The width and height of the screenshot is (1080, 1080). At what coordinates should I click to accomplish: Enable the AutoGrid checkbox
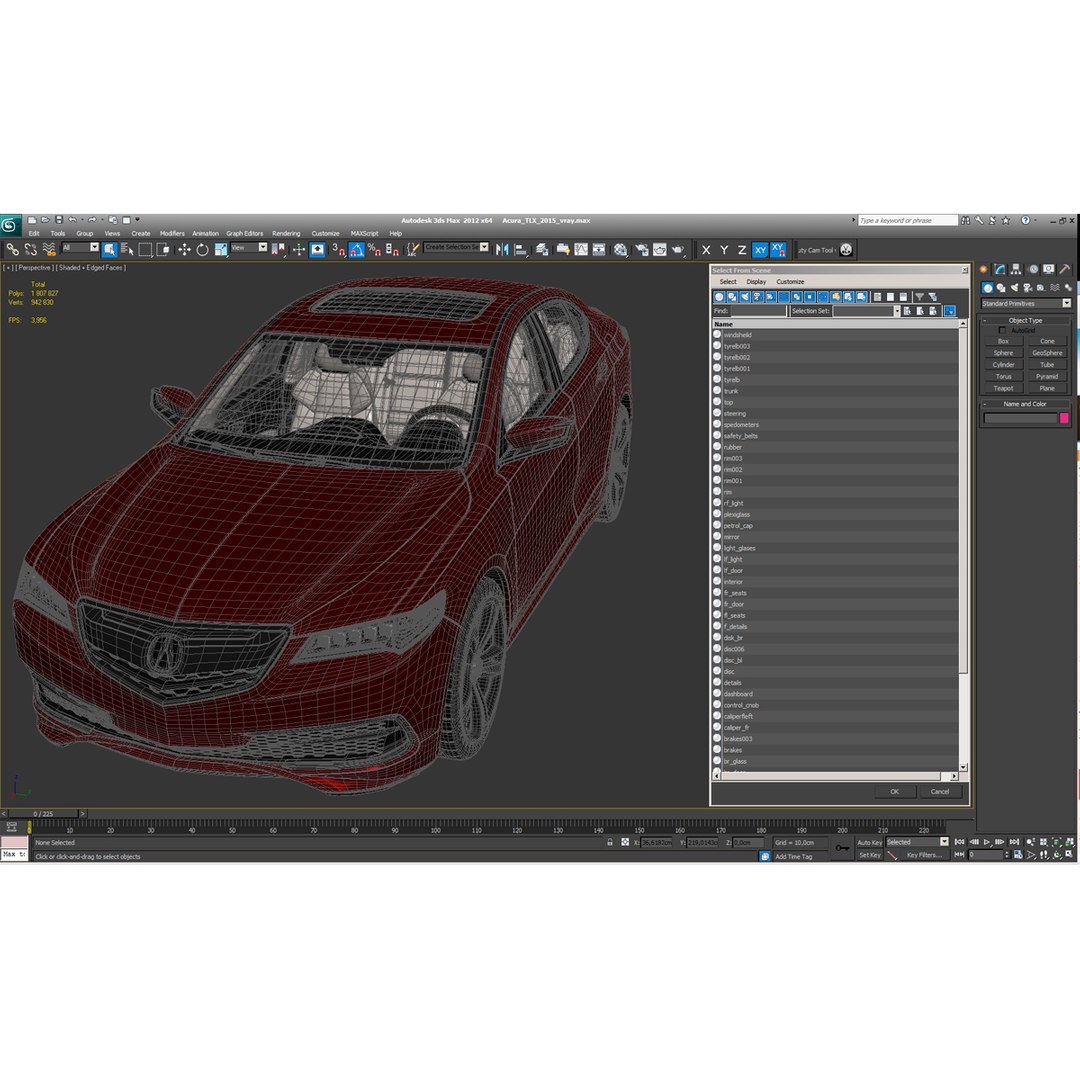(x=1001, y=331)
